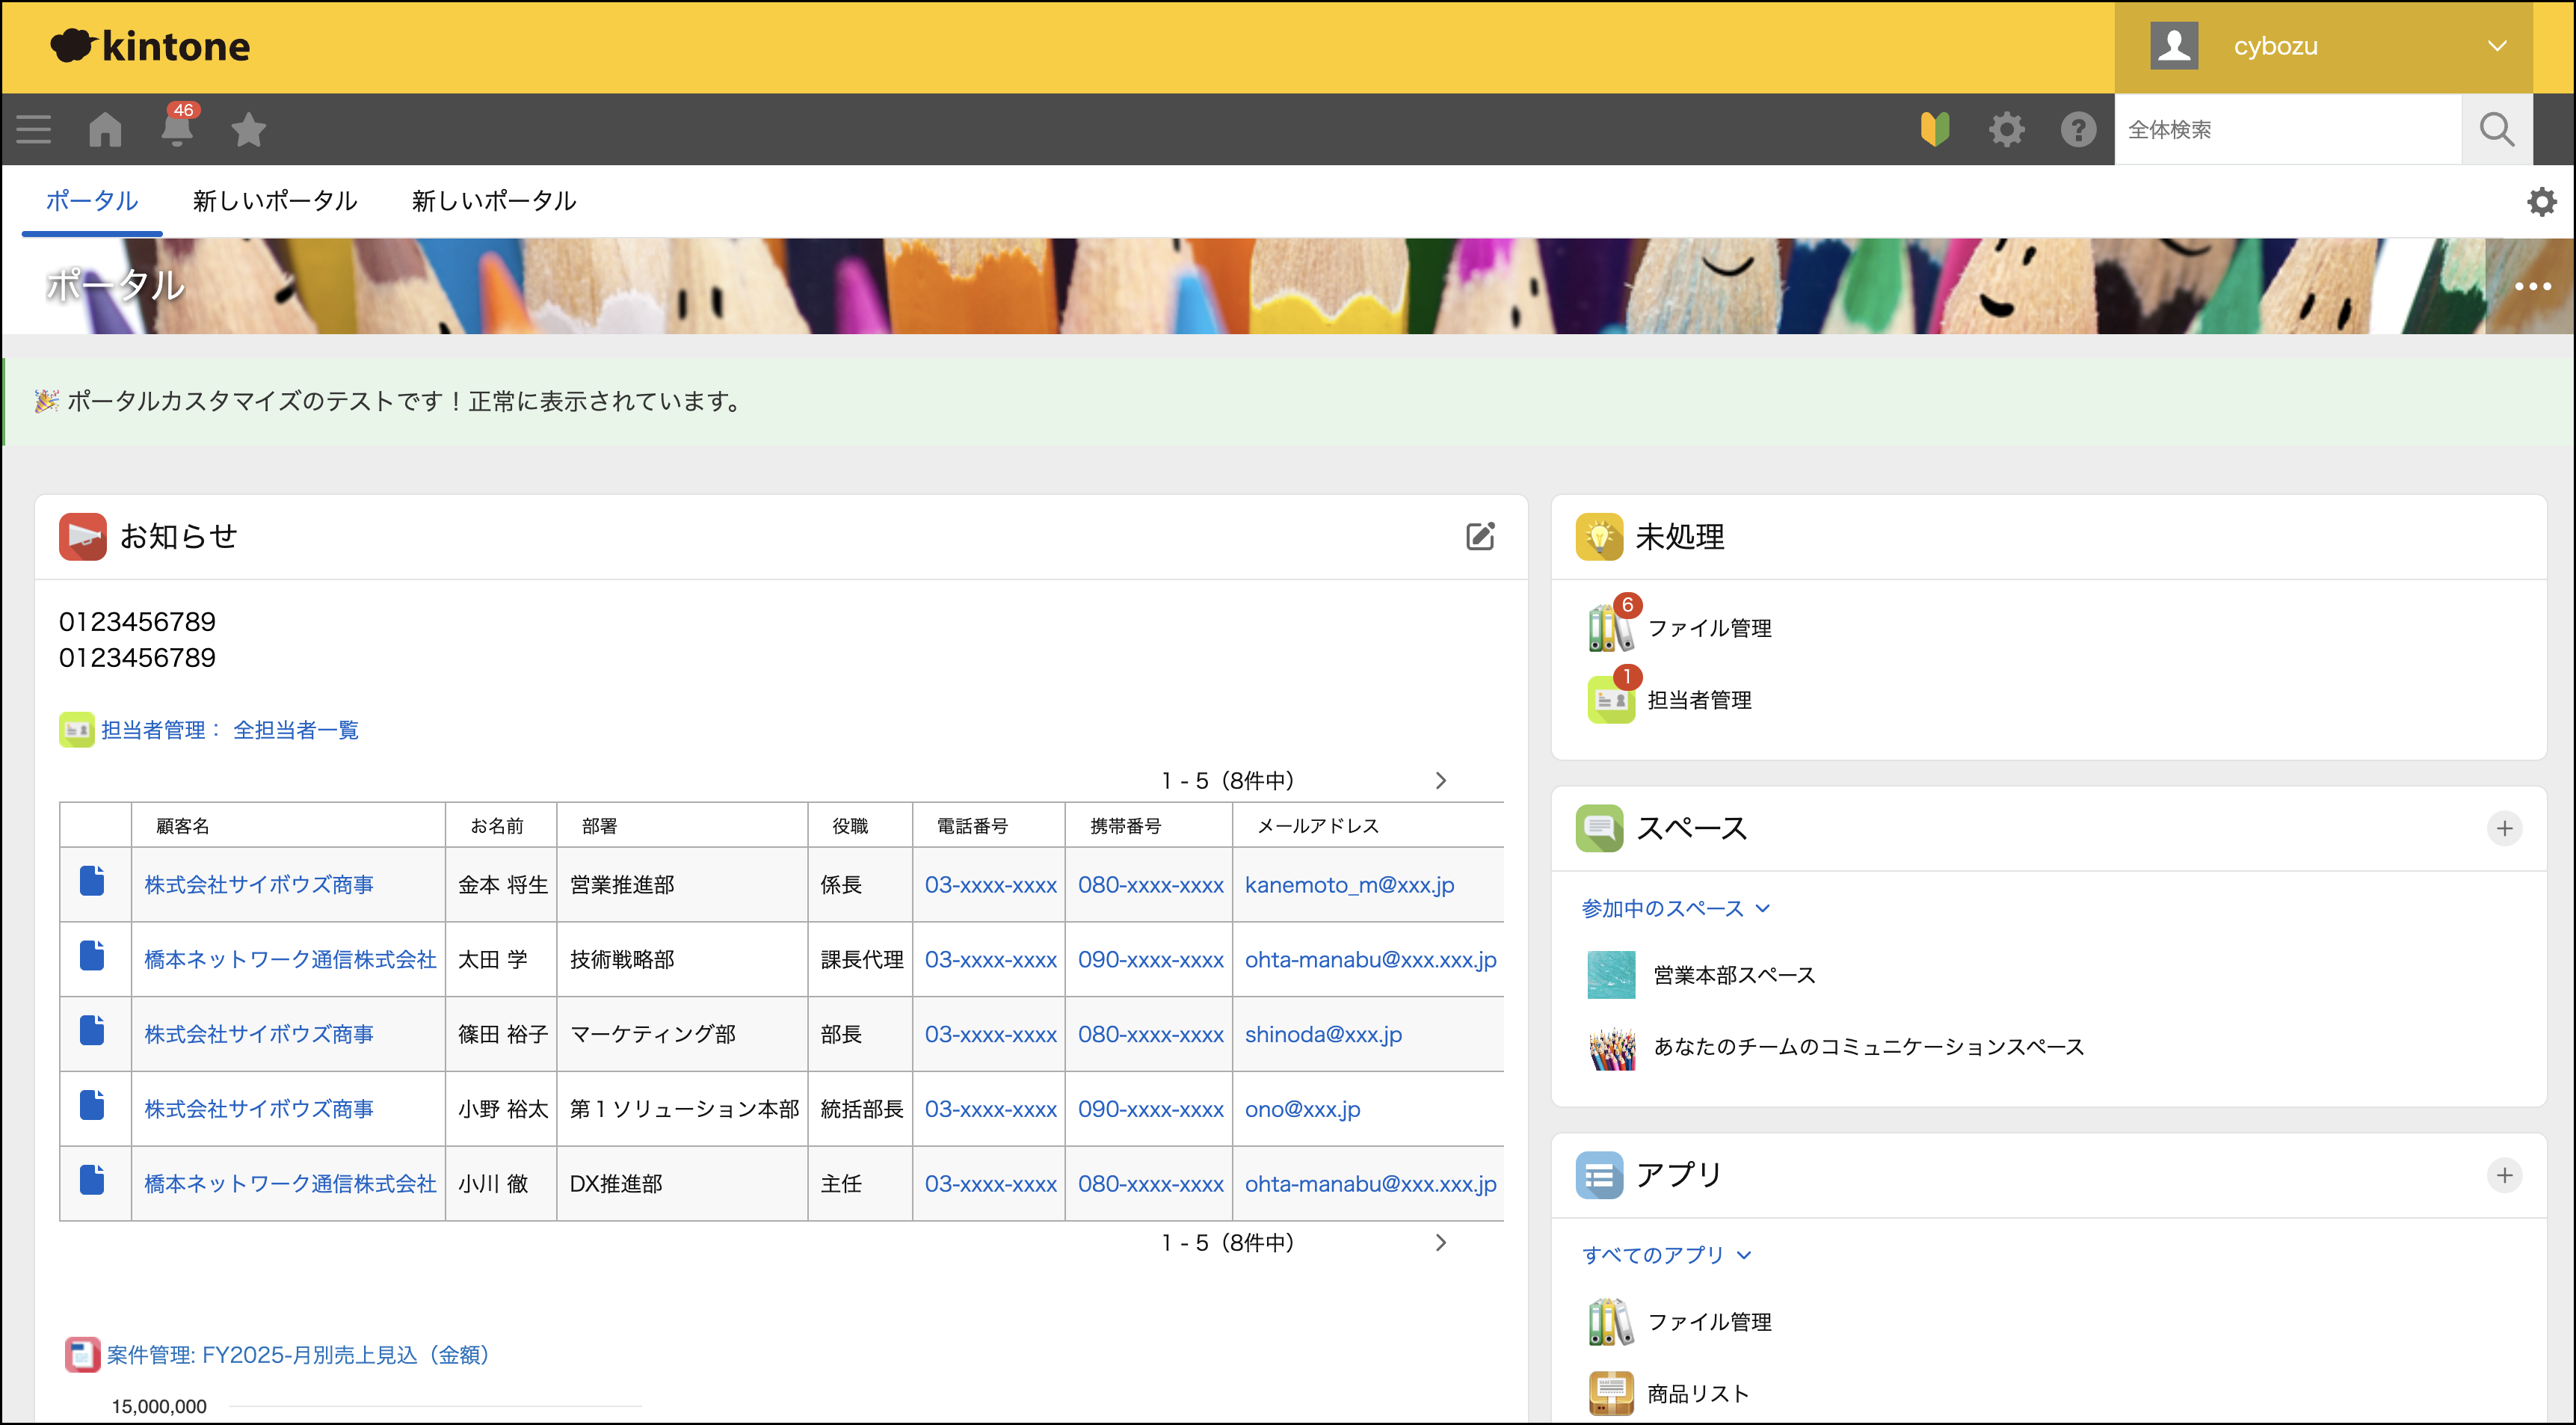Open record icon for 小川 徹 row

coord(92,1180)
